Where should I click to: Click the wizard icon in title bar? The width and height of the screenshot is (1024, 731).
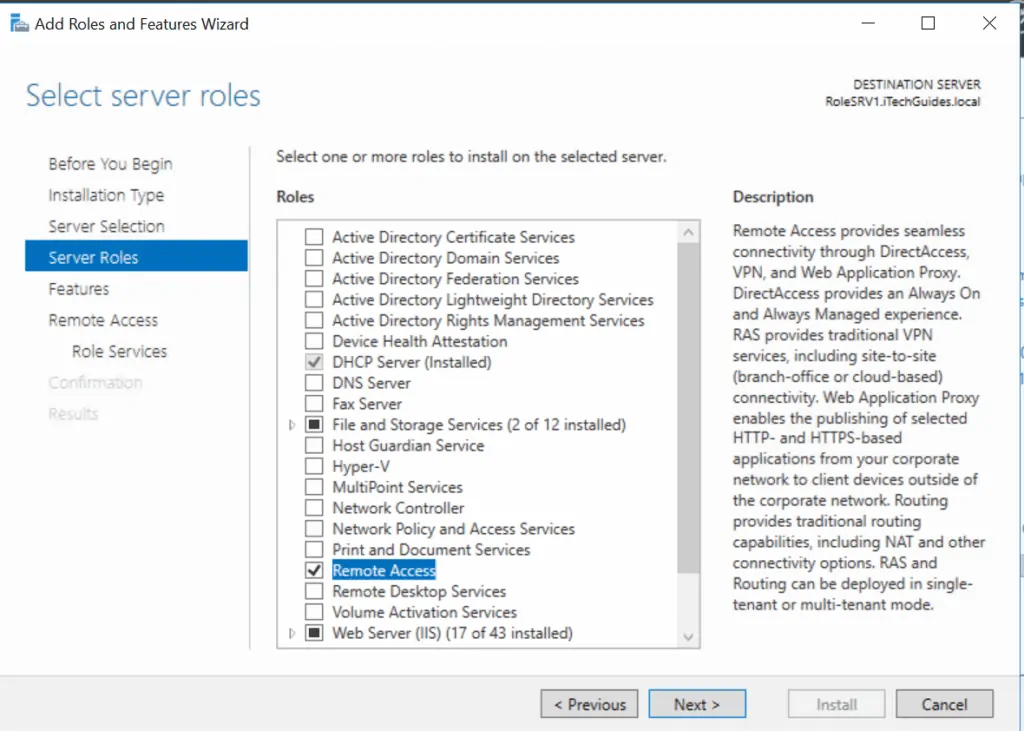pos(20,24)
